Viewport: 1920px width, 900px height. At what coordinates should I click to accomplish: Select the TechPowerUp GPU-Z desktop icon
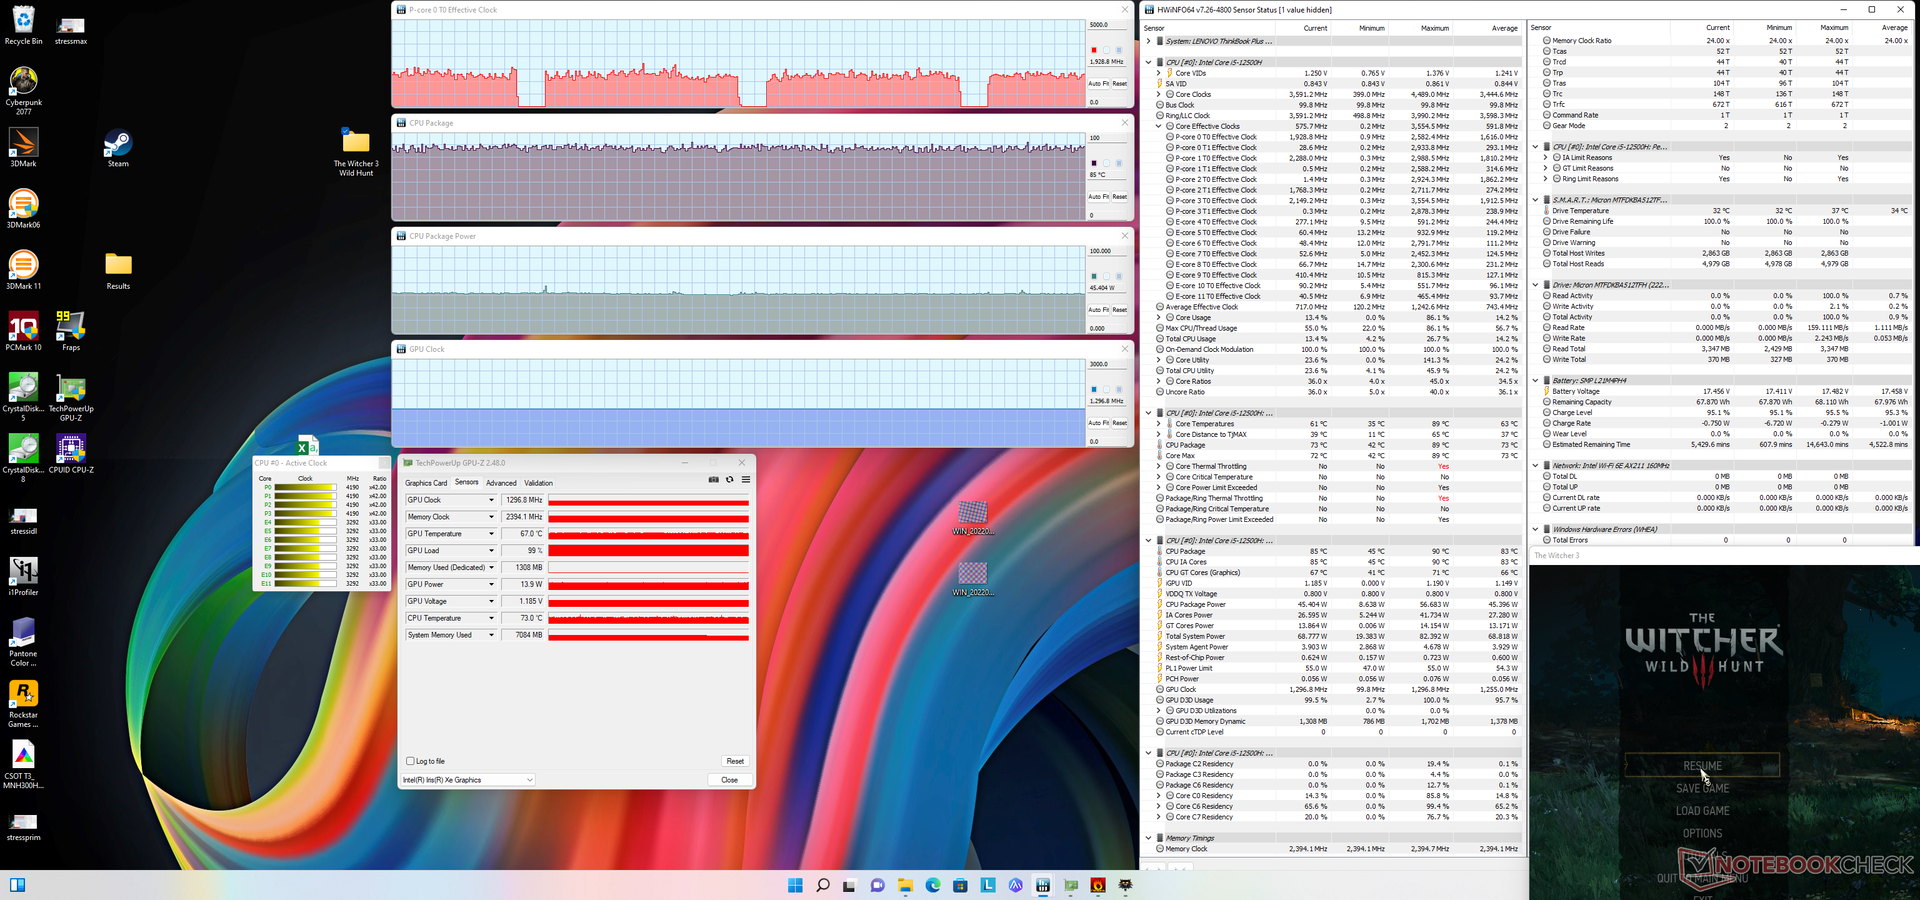(x=71, y=398)
